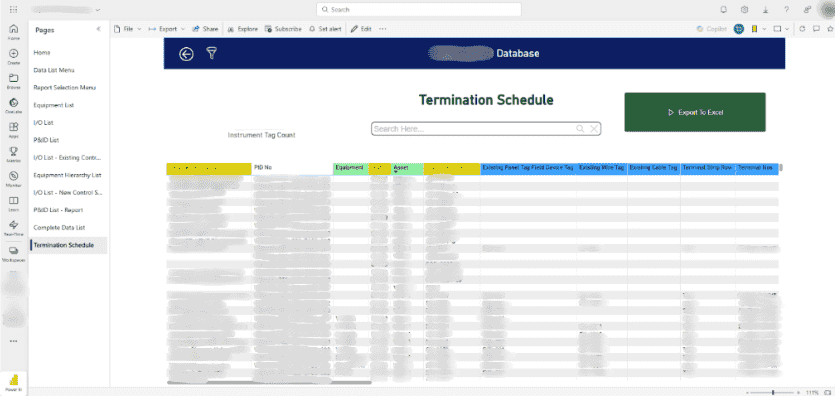
Task: Go to Home in the left rail
Action: [x=13, y=32]
